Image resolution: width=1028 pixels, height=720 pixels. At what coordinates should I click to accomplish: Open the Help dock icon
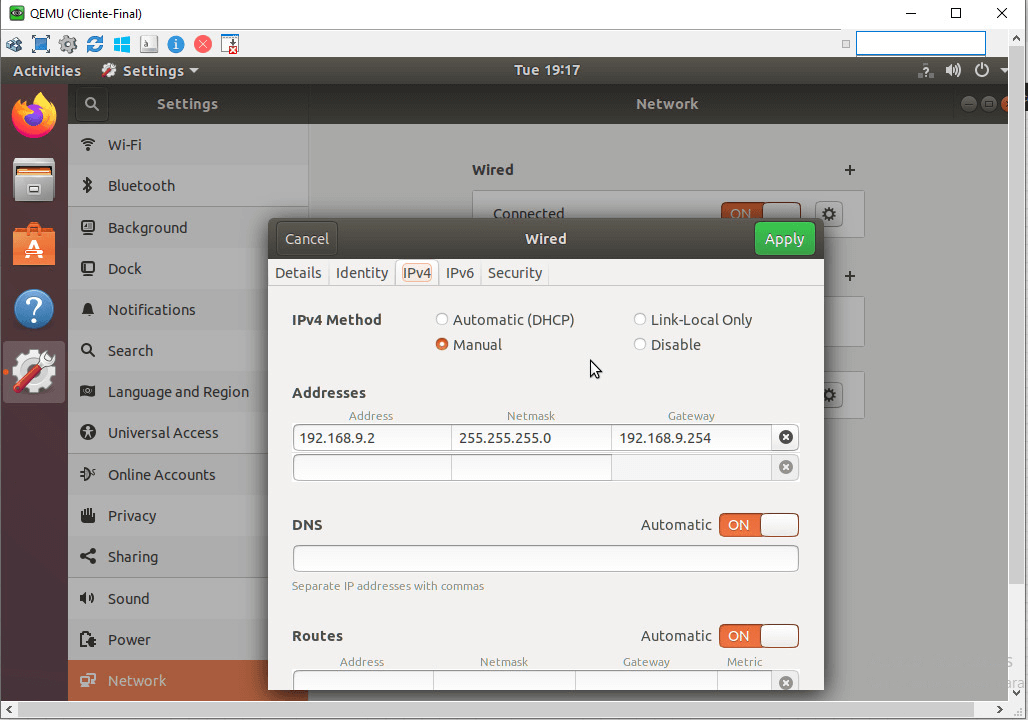34,309
